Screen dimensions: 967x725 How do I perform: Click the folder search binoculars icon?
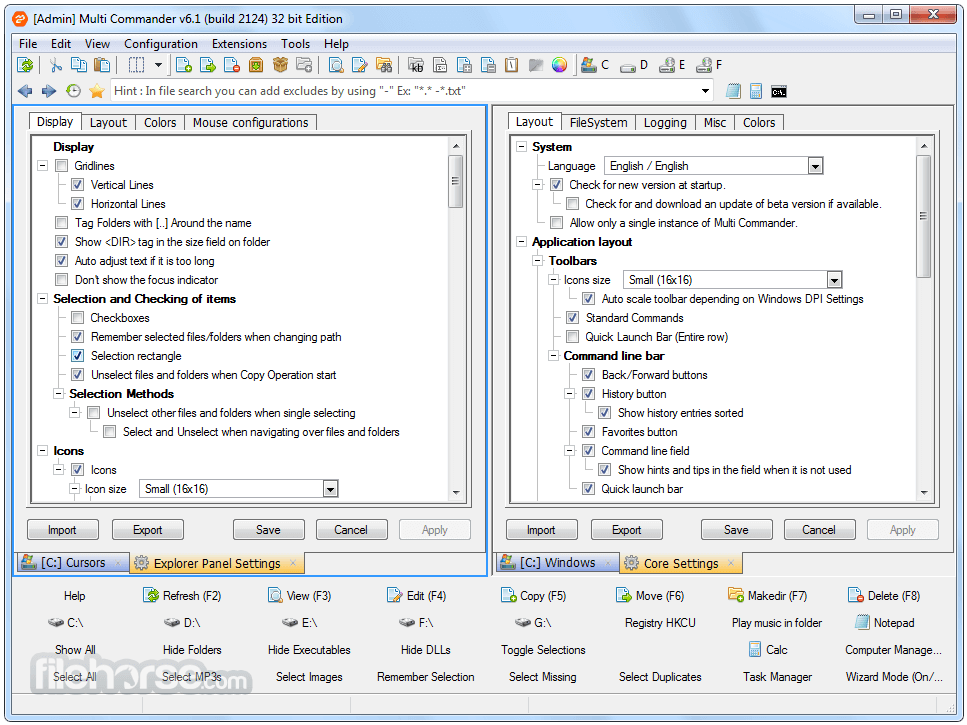(x=384, y=65)
